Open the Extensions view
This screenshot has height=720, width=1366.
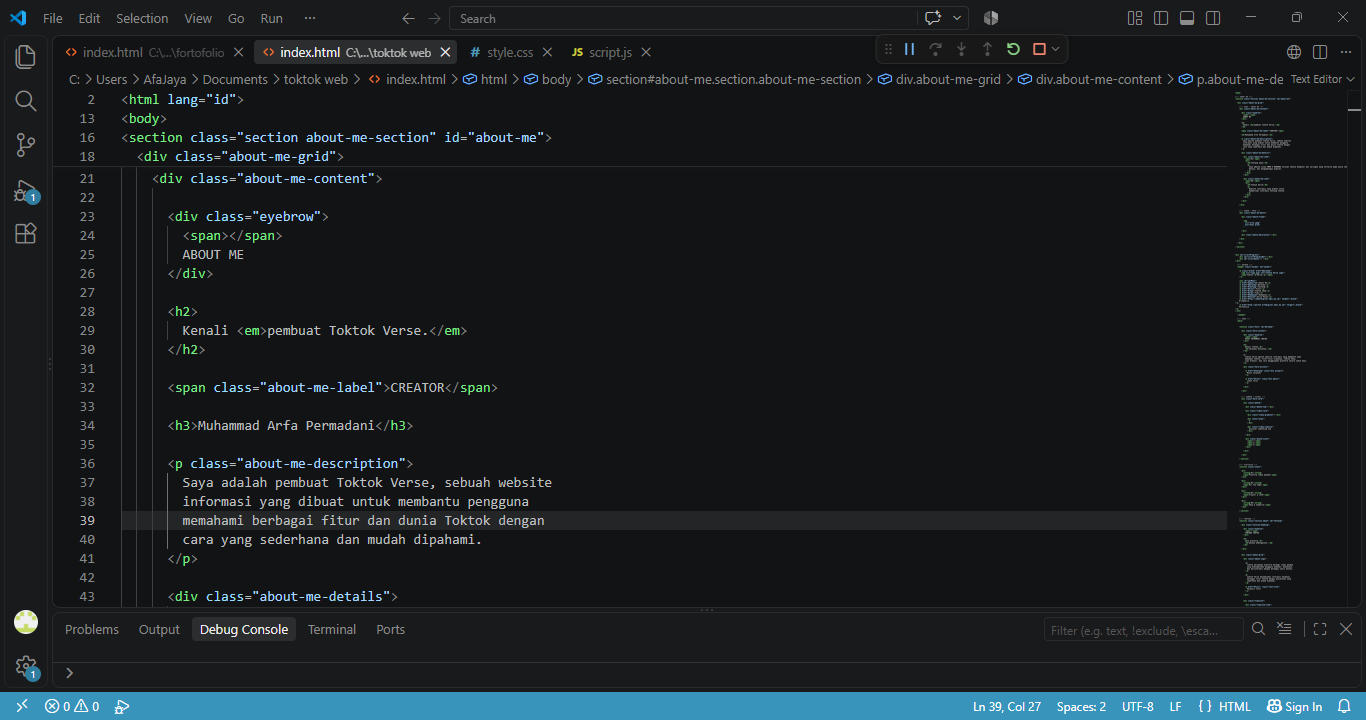[x=26, y=234]
